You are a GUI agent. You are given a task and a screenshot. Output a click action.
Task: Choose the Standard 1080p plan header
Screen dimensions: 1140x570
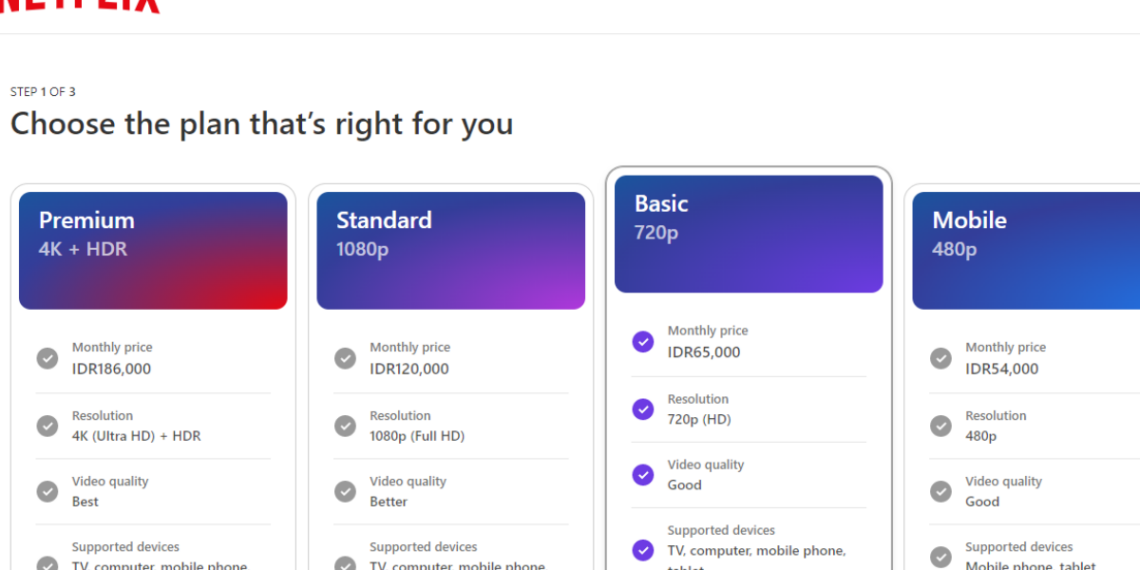(451, 250)
